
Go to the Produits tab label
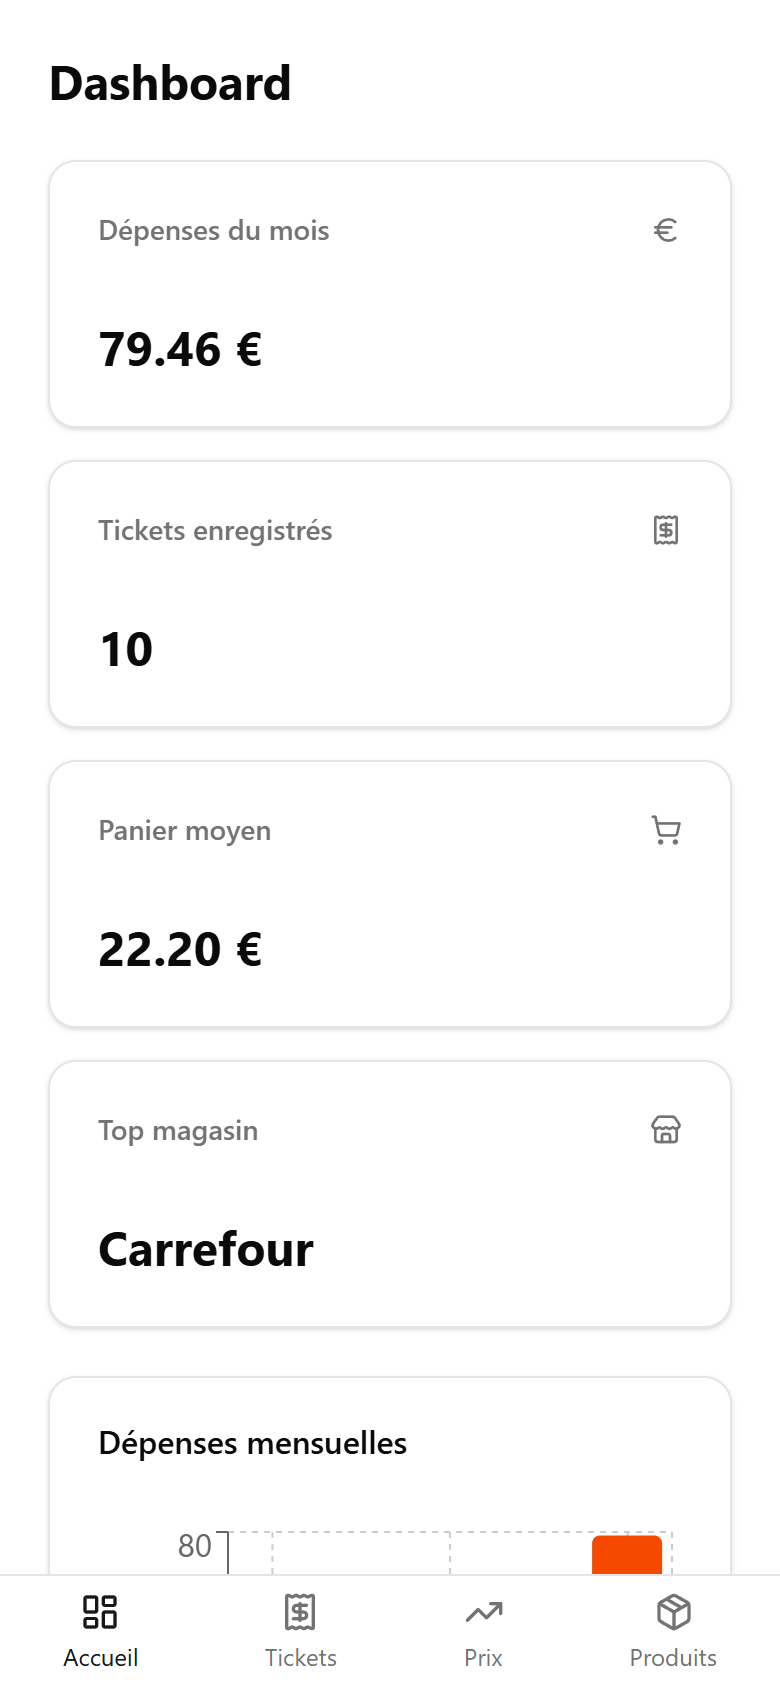tap(673, 1658)
